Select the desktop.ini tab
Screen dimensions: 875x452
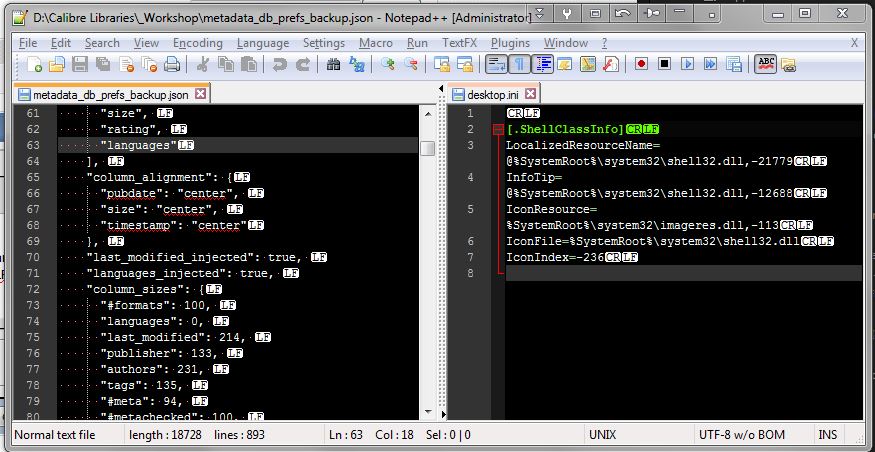(494, 94)
